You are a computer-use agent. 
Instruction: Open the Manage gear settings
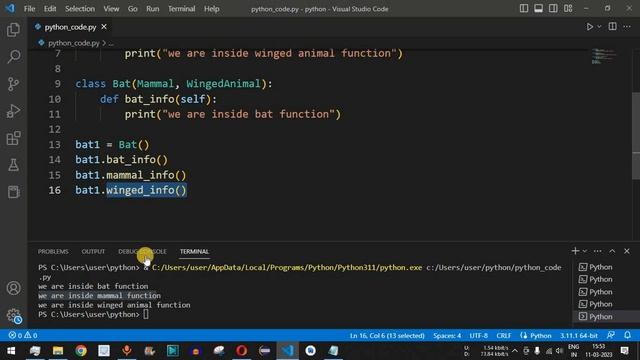(x=13, y=315)
